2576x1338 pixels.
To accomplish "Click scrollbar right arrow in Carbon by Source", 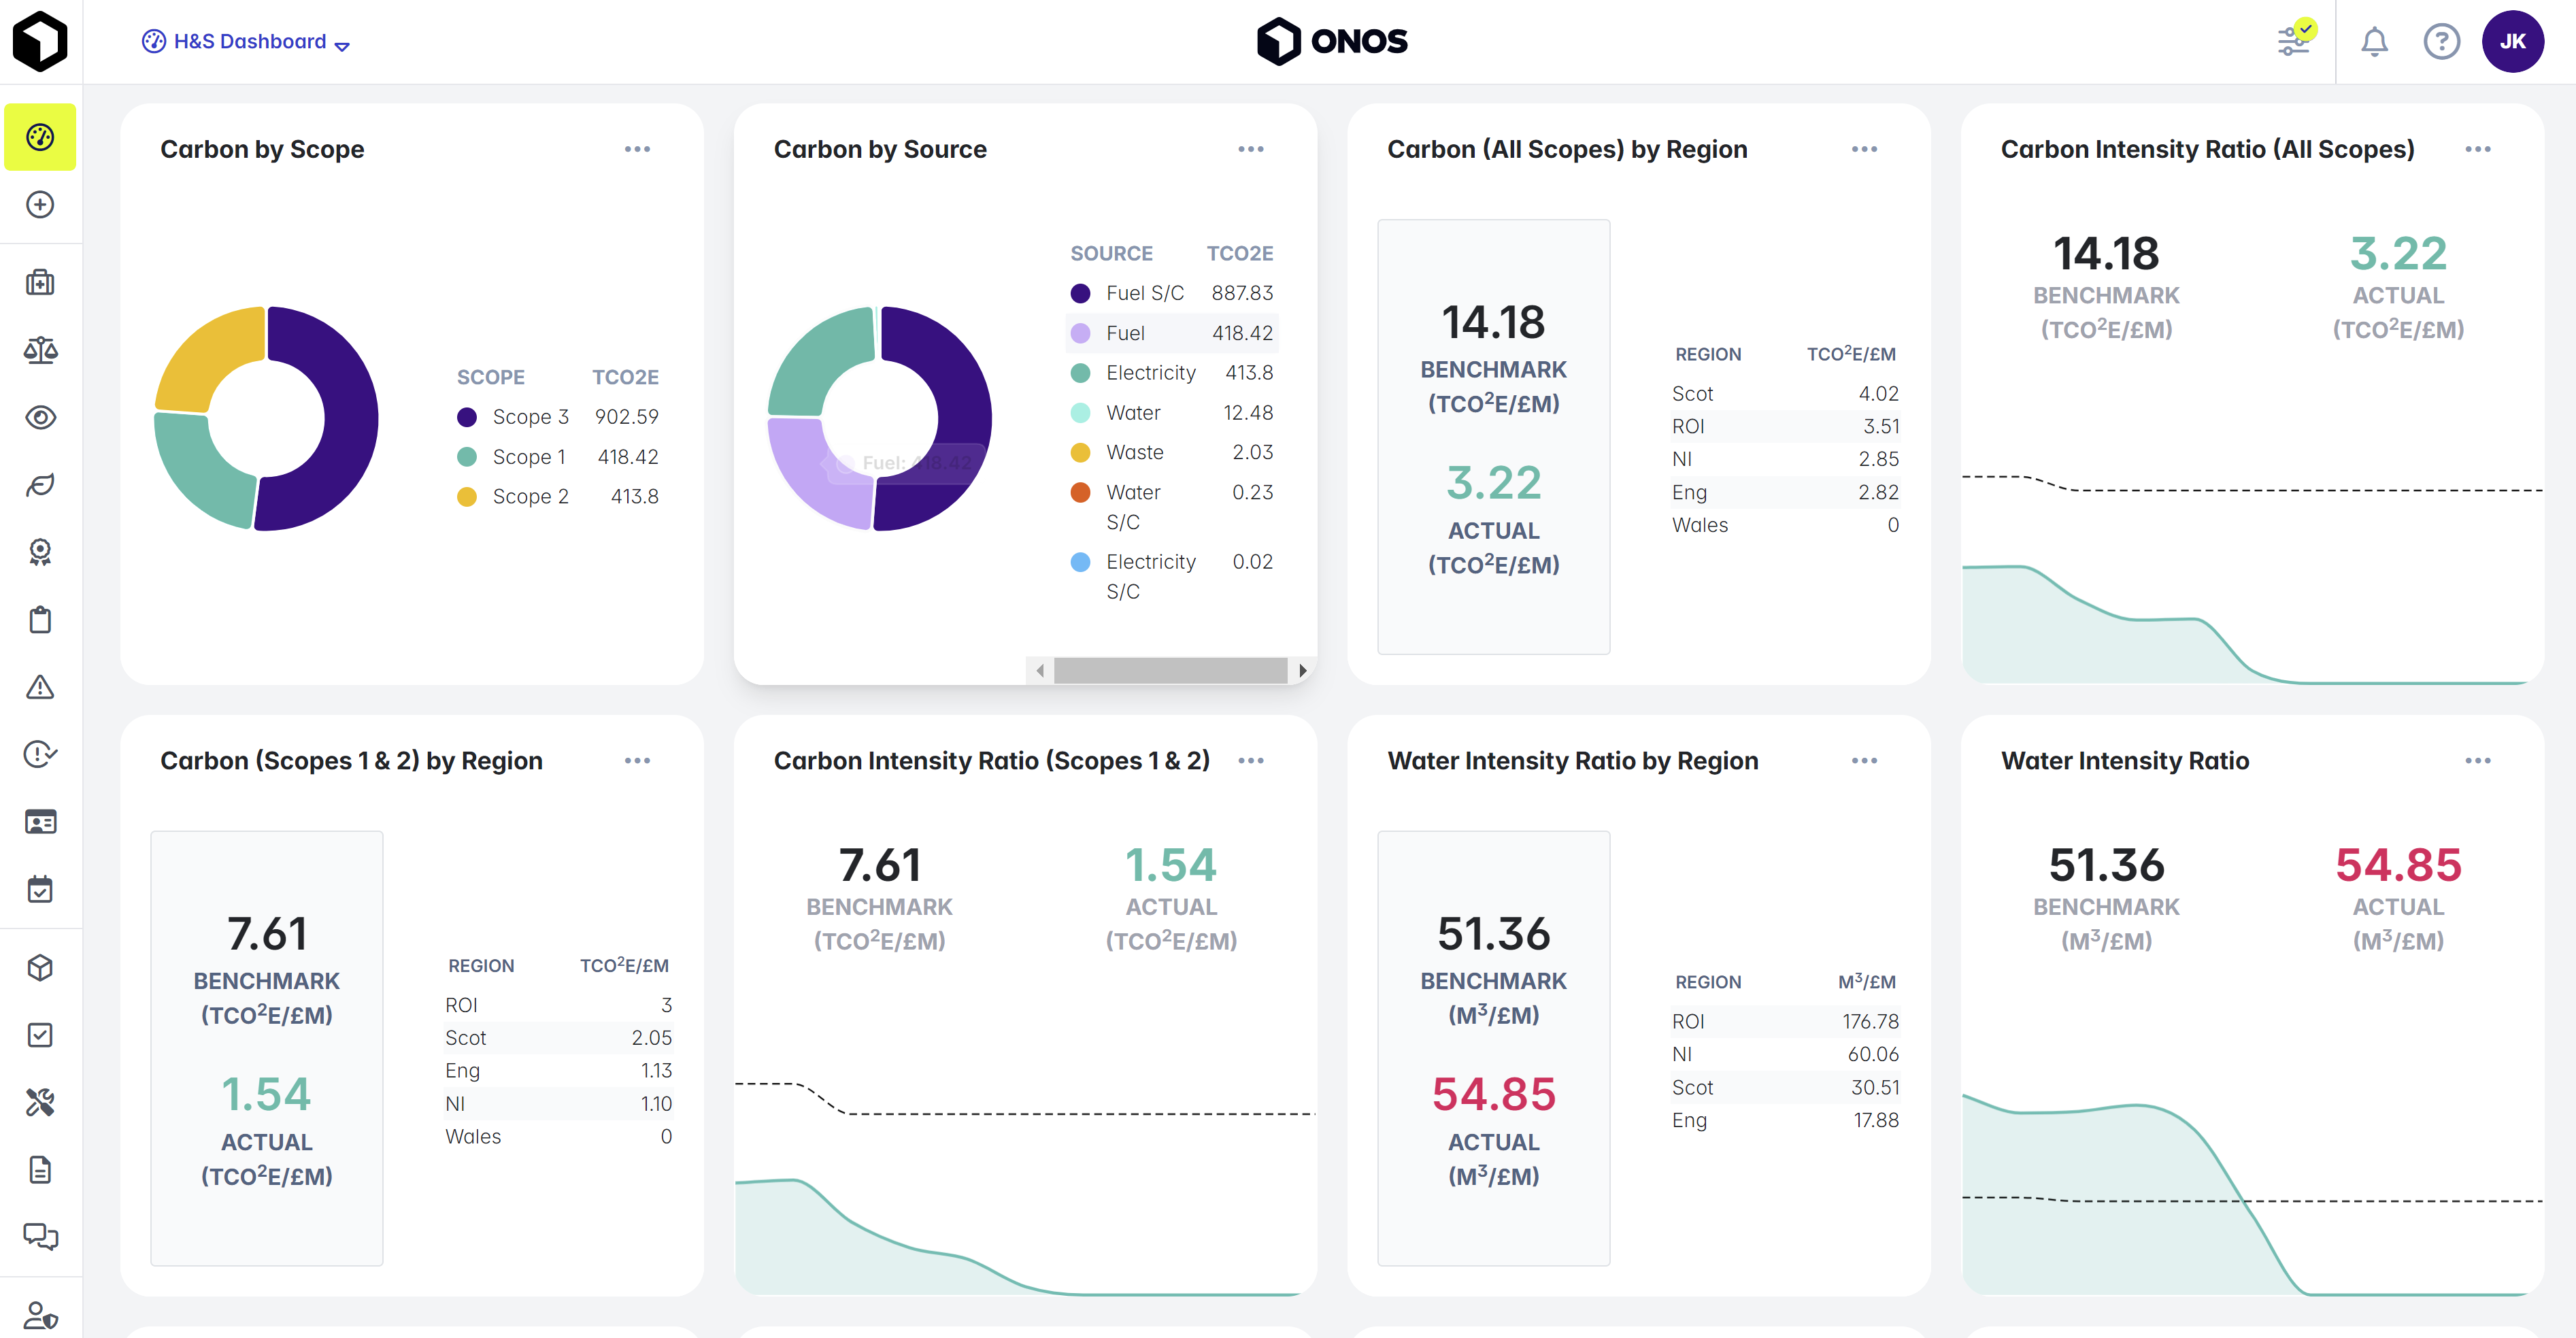I will click(1302, 670).
